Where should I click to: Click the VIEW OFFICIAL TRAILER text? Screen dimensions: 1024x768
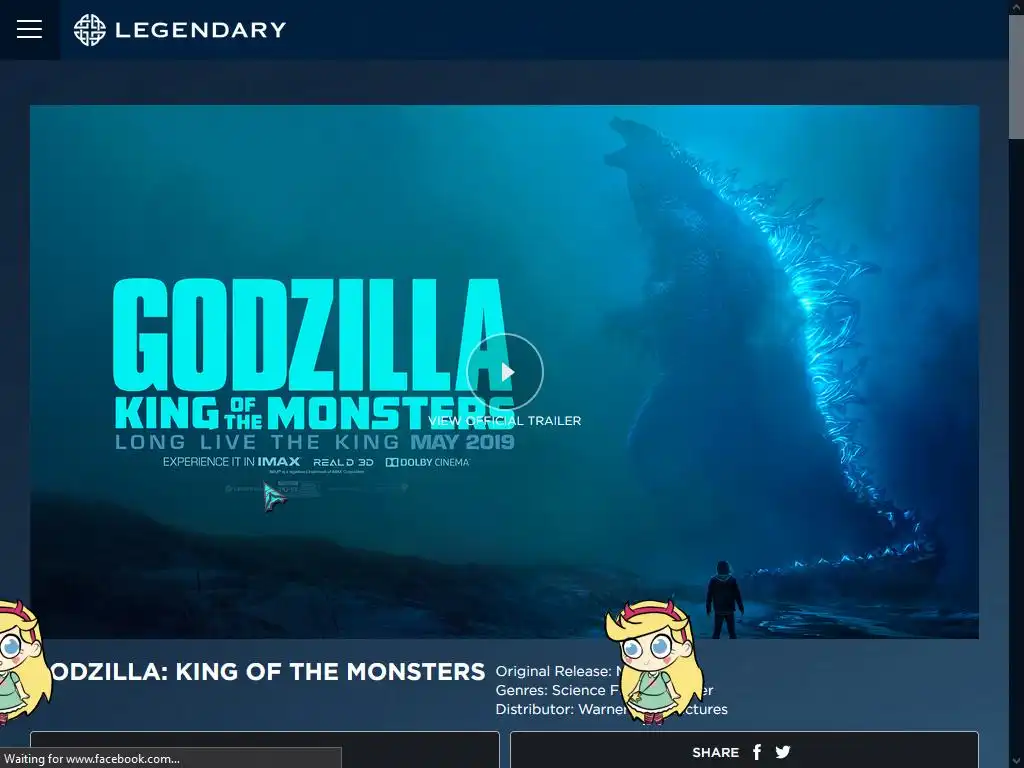pos(505,421)
